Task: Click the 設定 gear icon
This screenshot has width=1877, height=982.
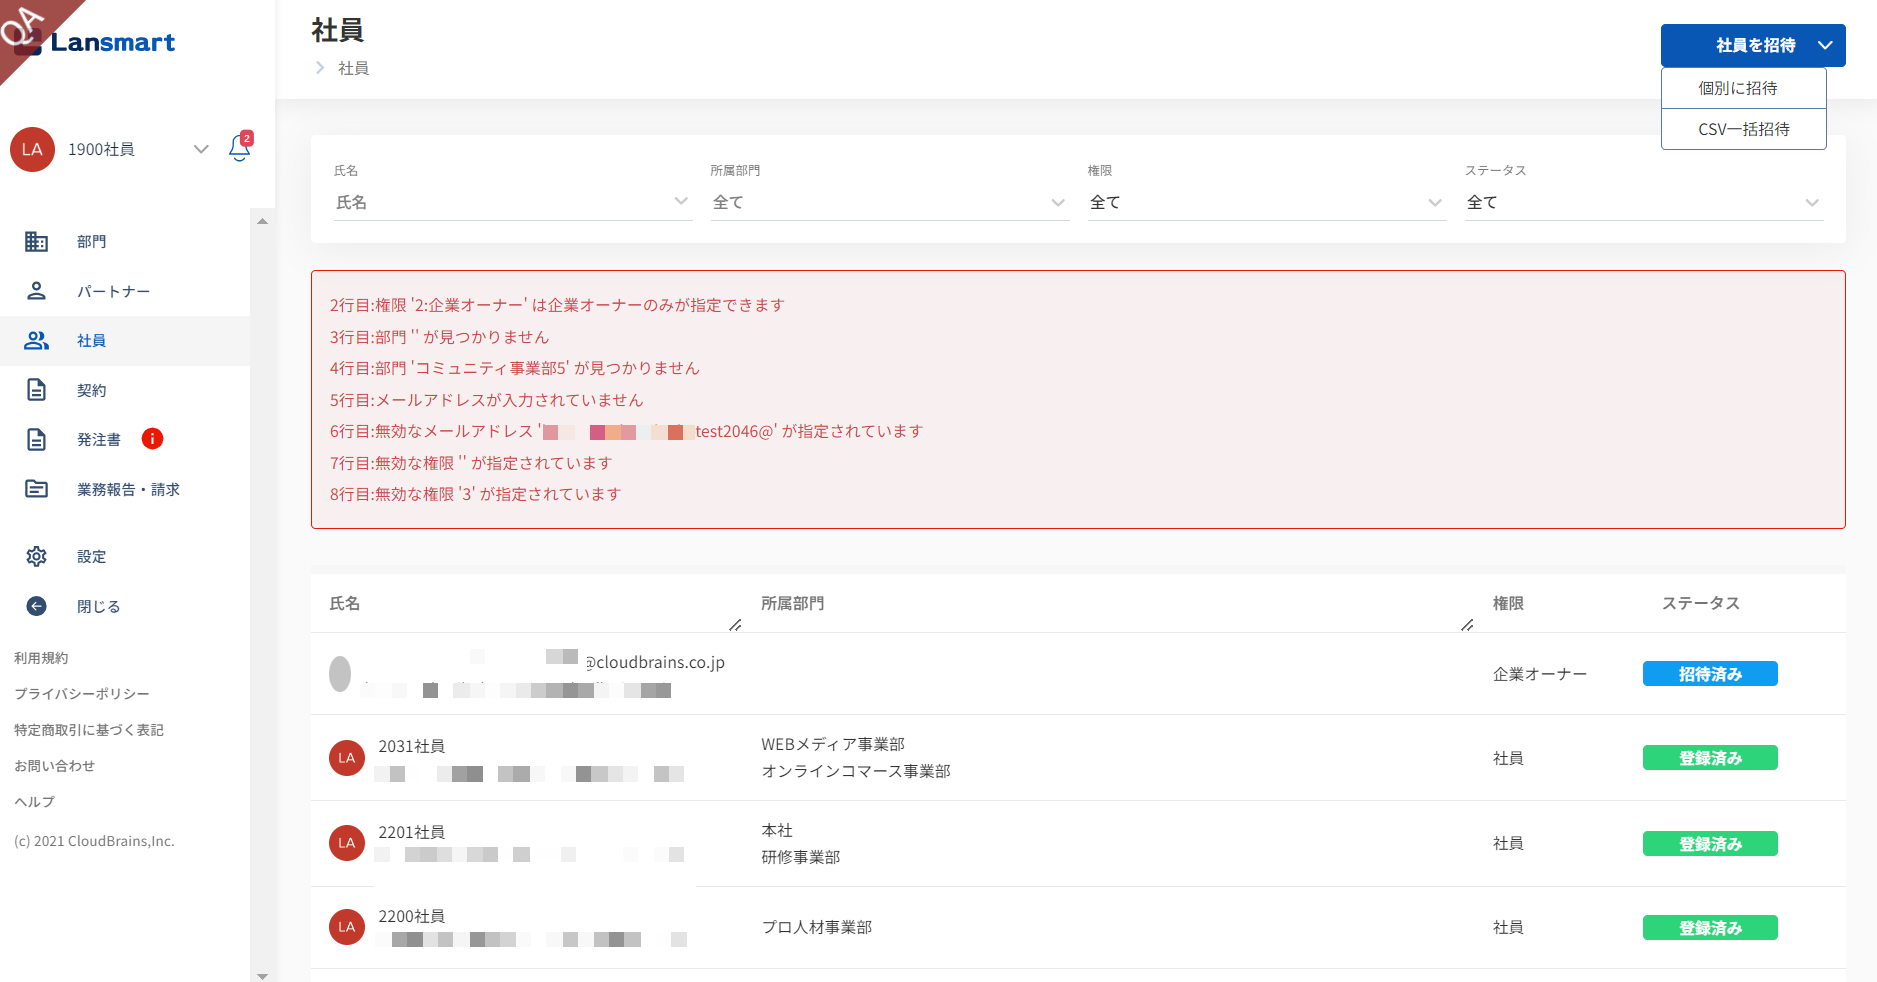Action: pyautogui.click(x=36, y=556)
